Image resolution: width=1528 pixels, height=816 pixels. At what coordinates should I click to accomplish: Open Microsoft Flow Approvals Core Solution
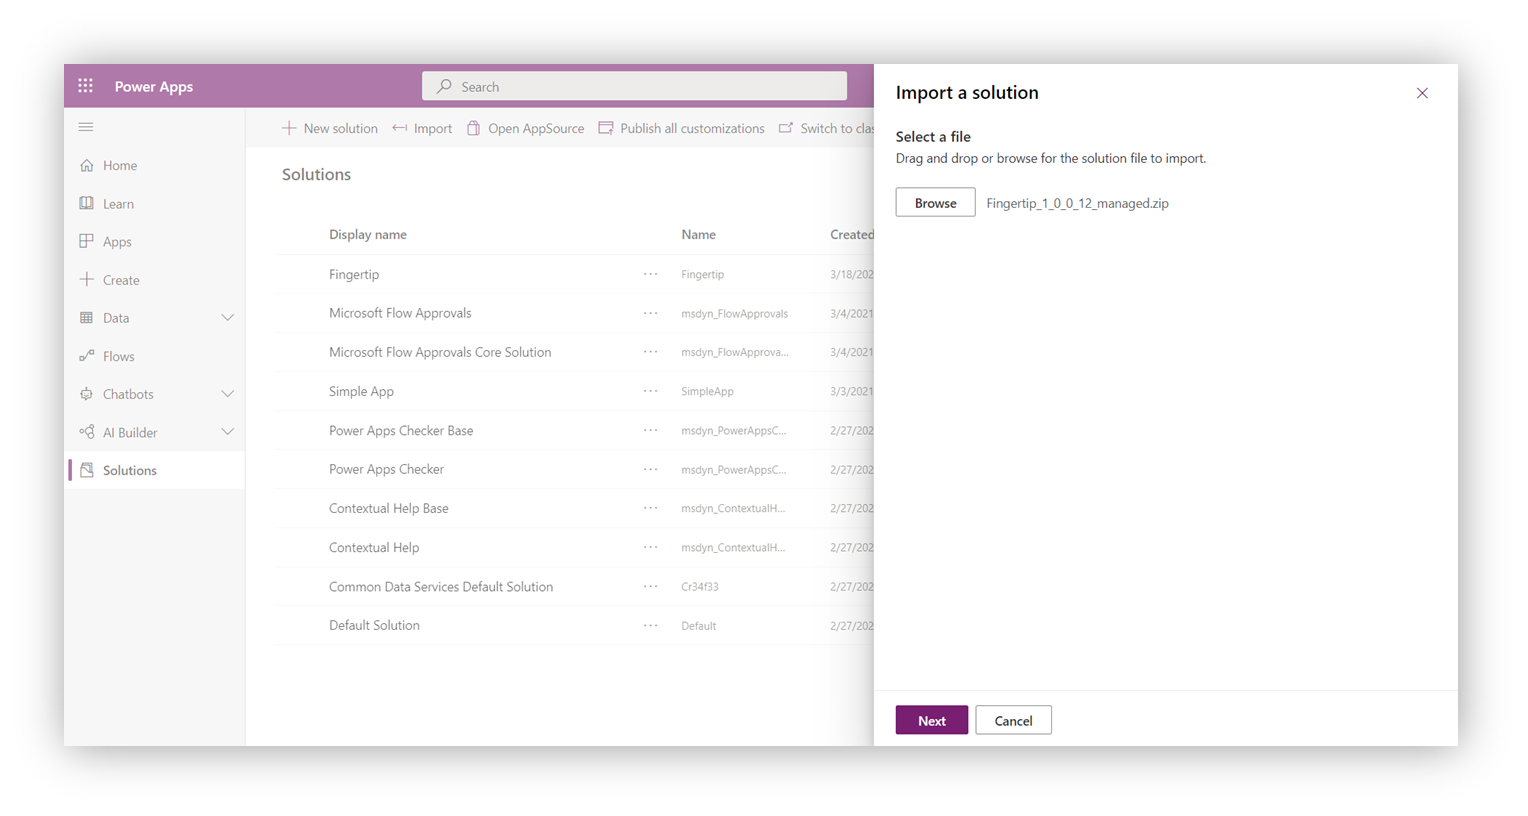[440, 352]
